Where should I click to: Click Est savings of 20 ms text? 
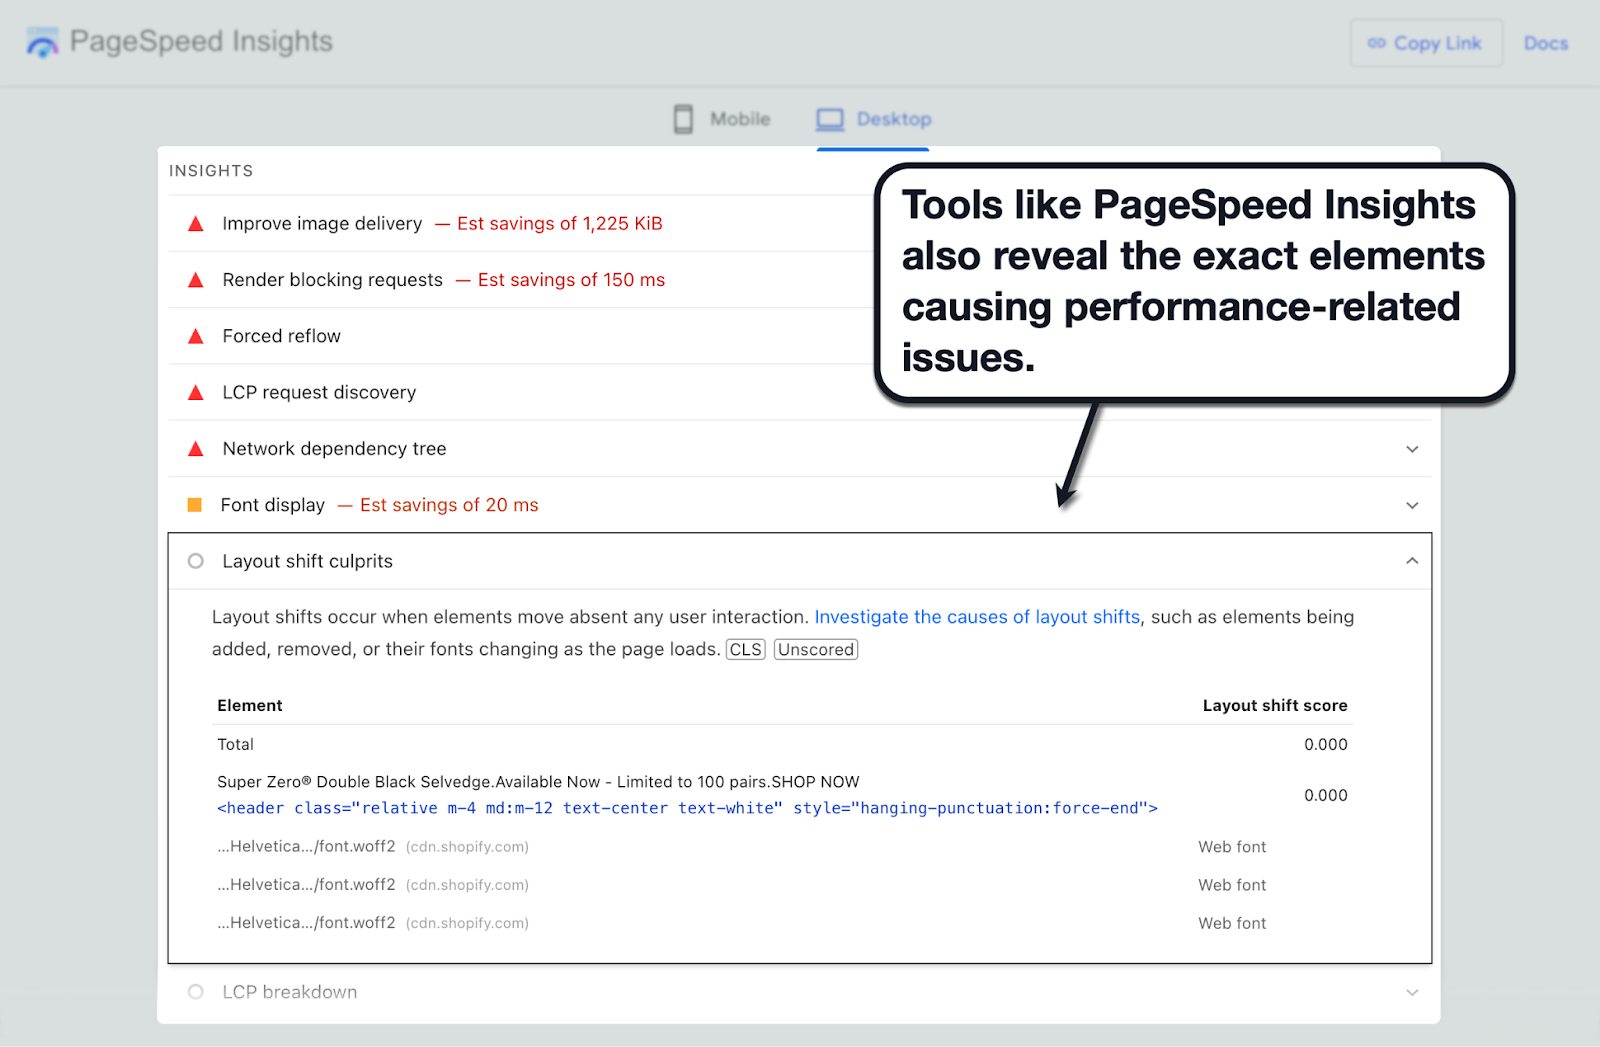pyautogui.click(x=449, y=505)
